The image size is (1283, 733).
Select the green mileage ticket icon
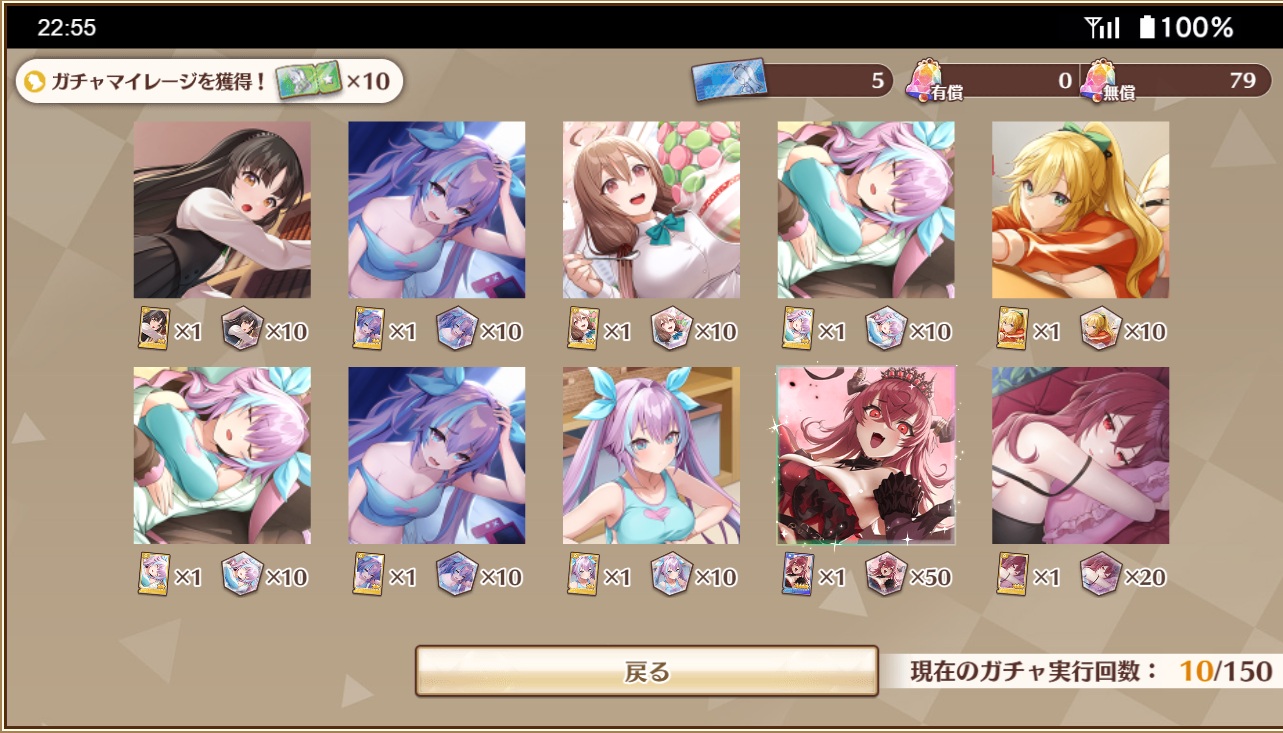pyautogui.click(x=308, y=81)
